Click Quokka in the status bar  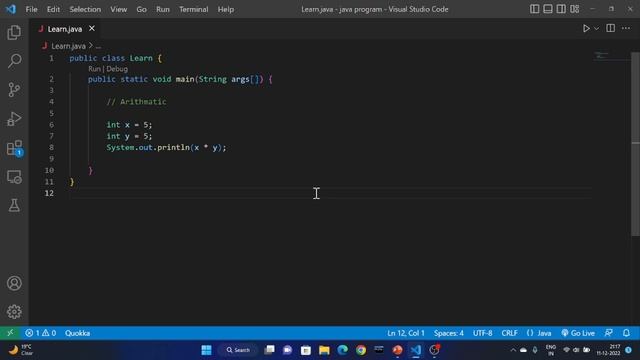[77, 333]
